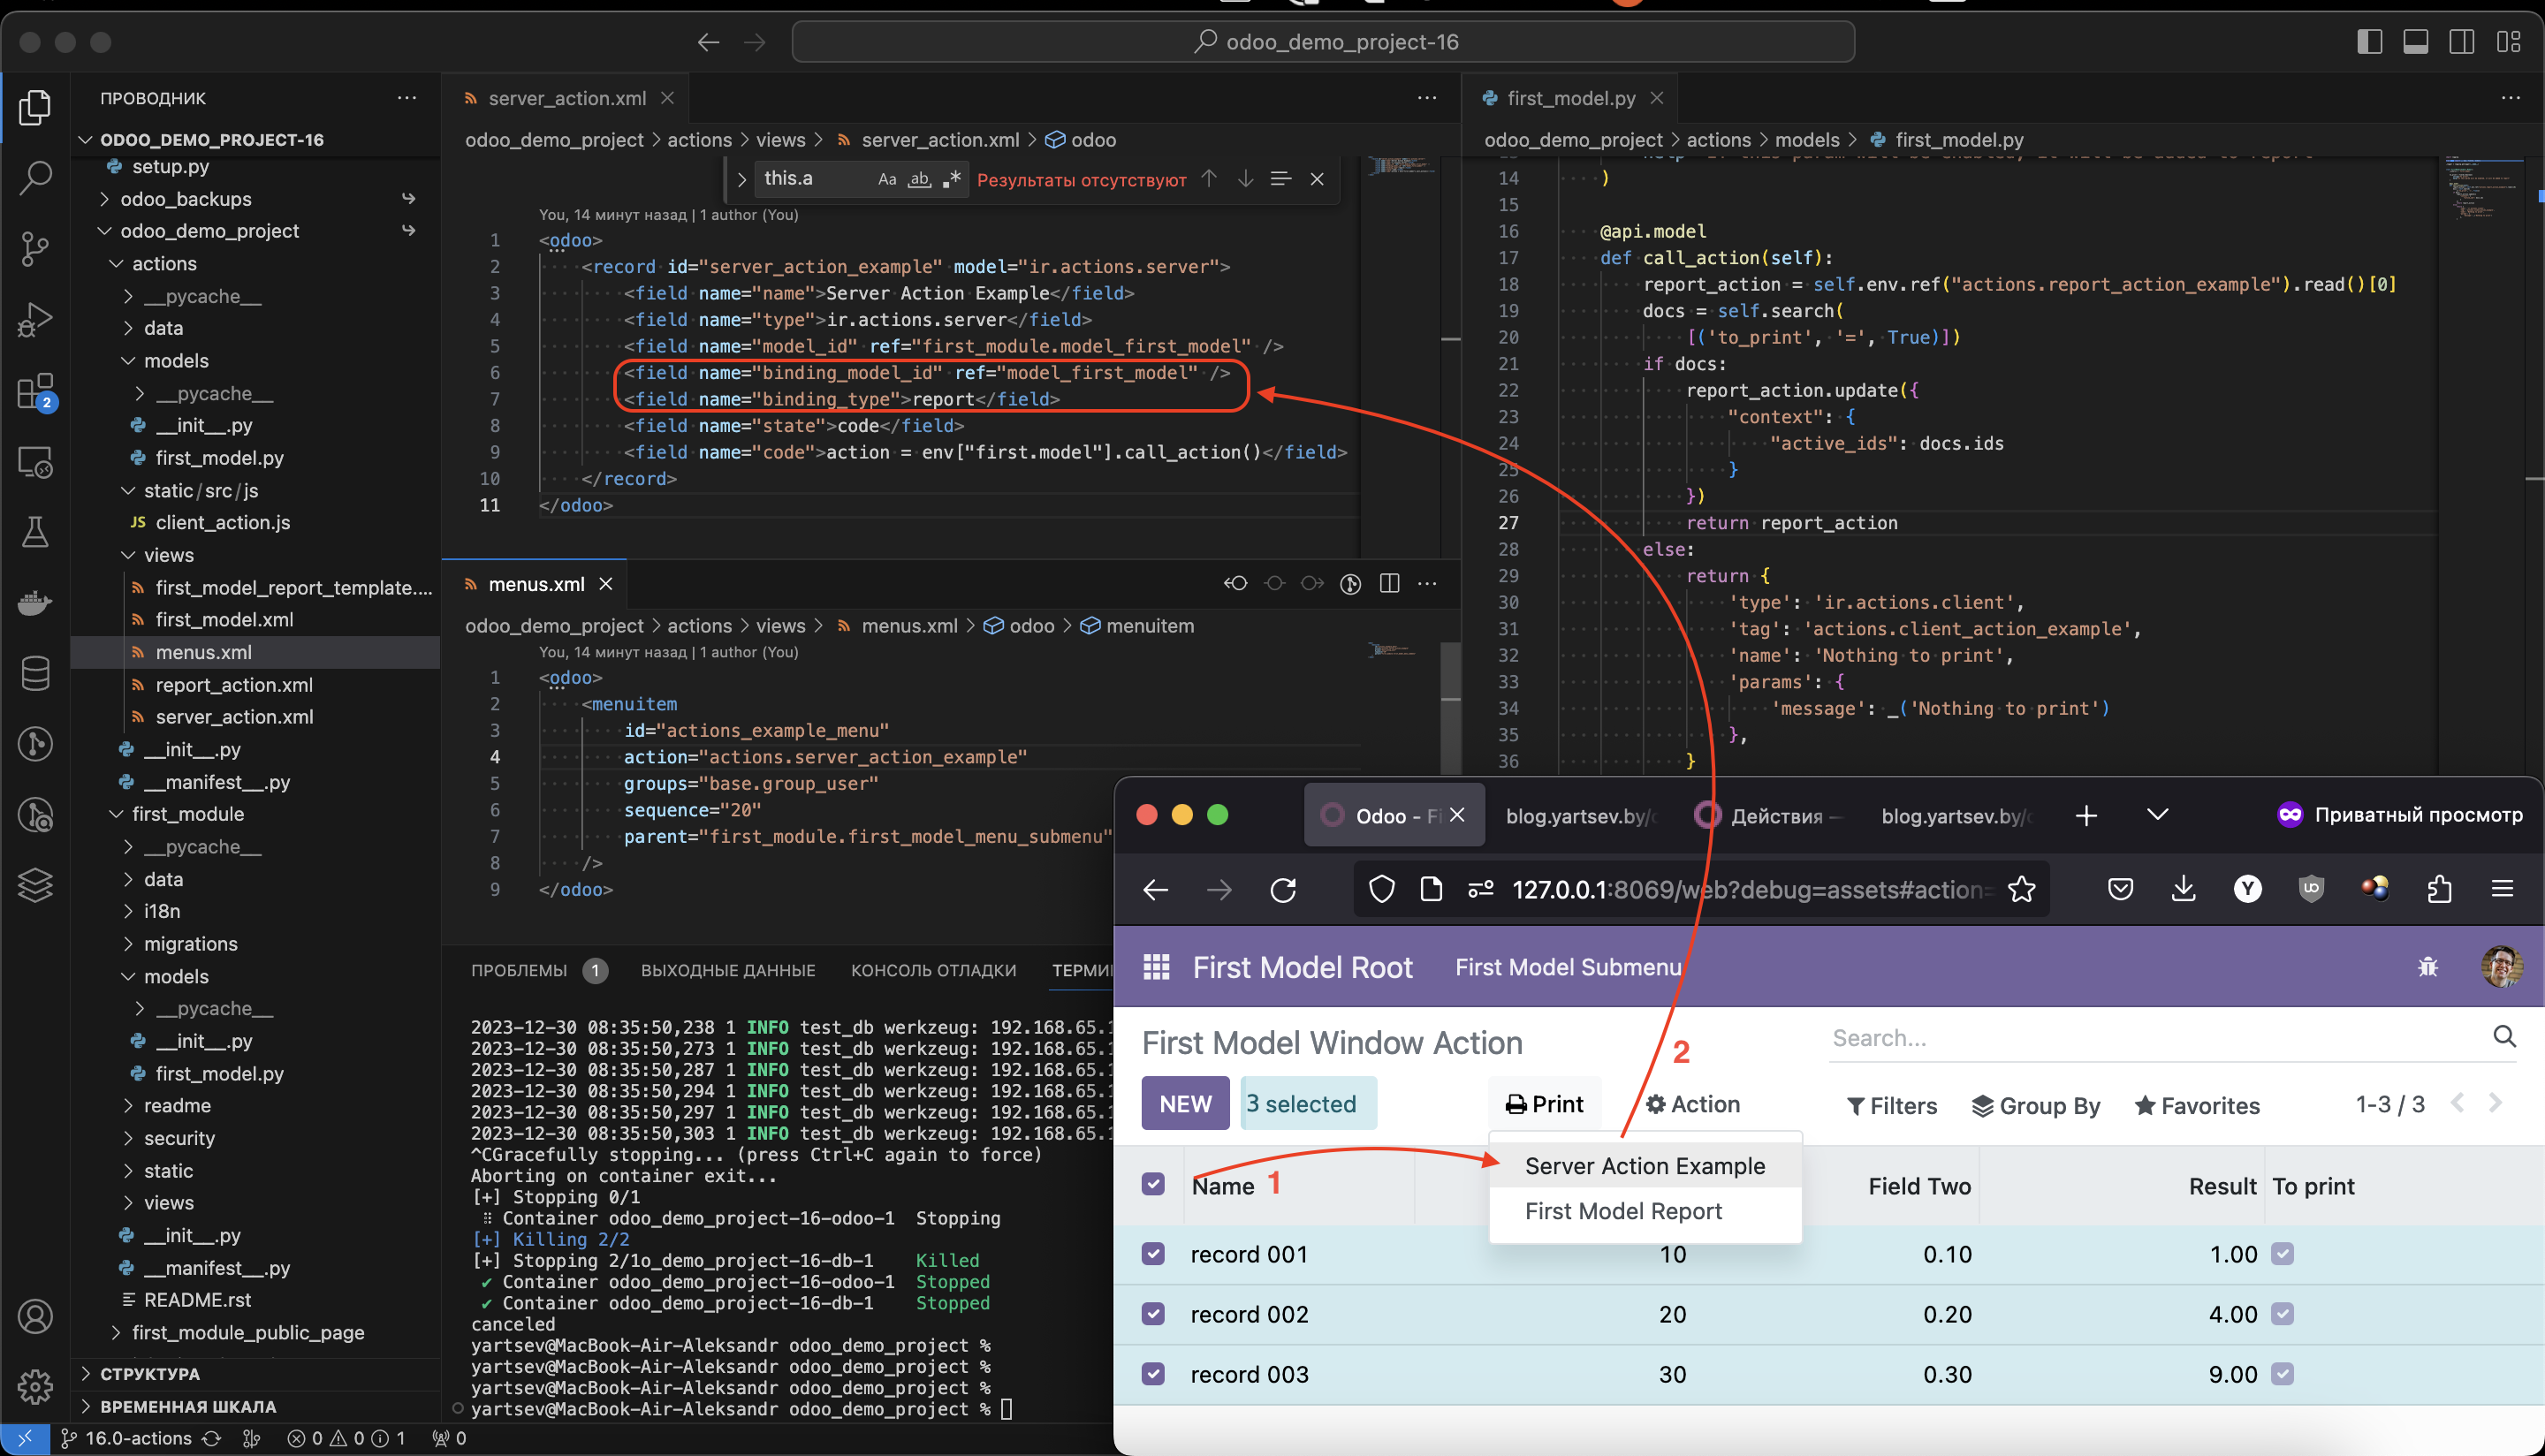Click the VS Code command center search box
The width and height of the screenshot is (2545, 1456).
coord(1323,42)
